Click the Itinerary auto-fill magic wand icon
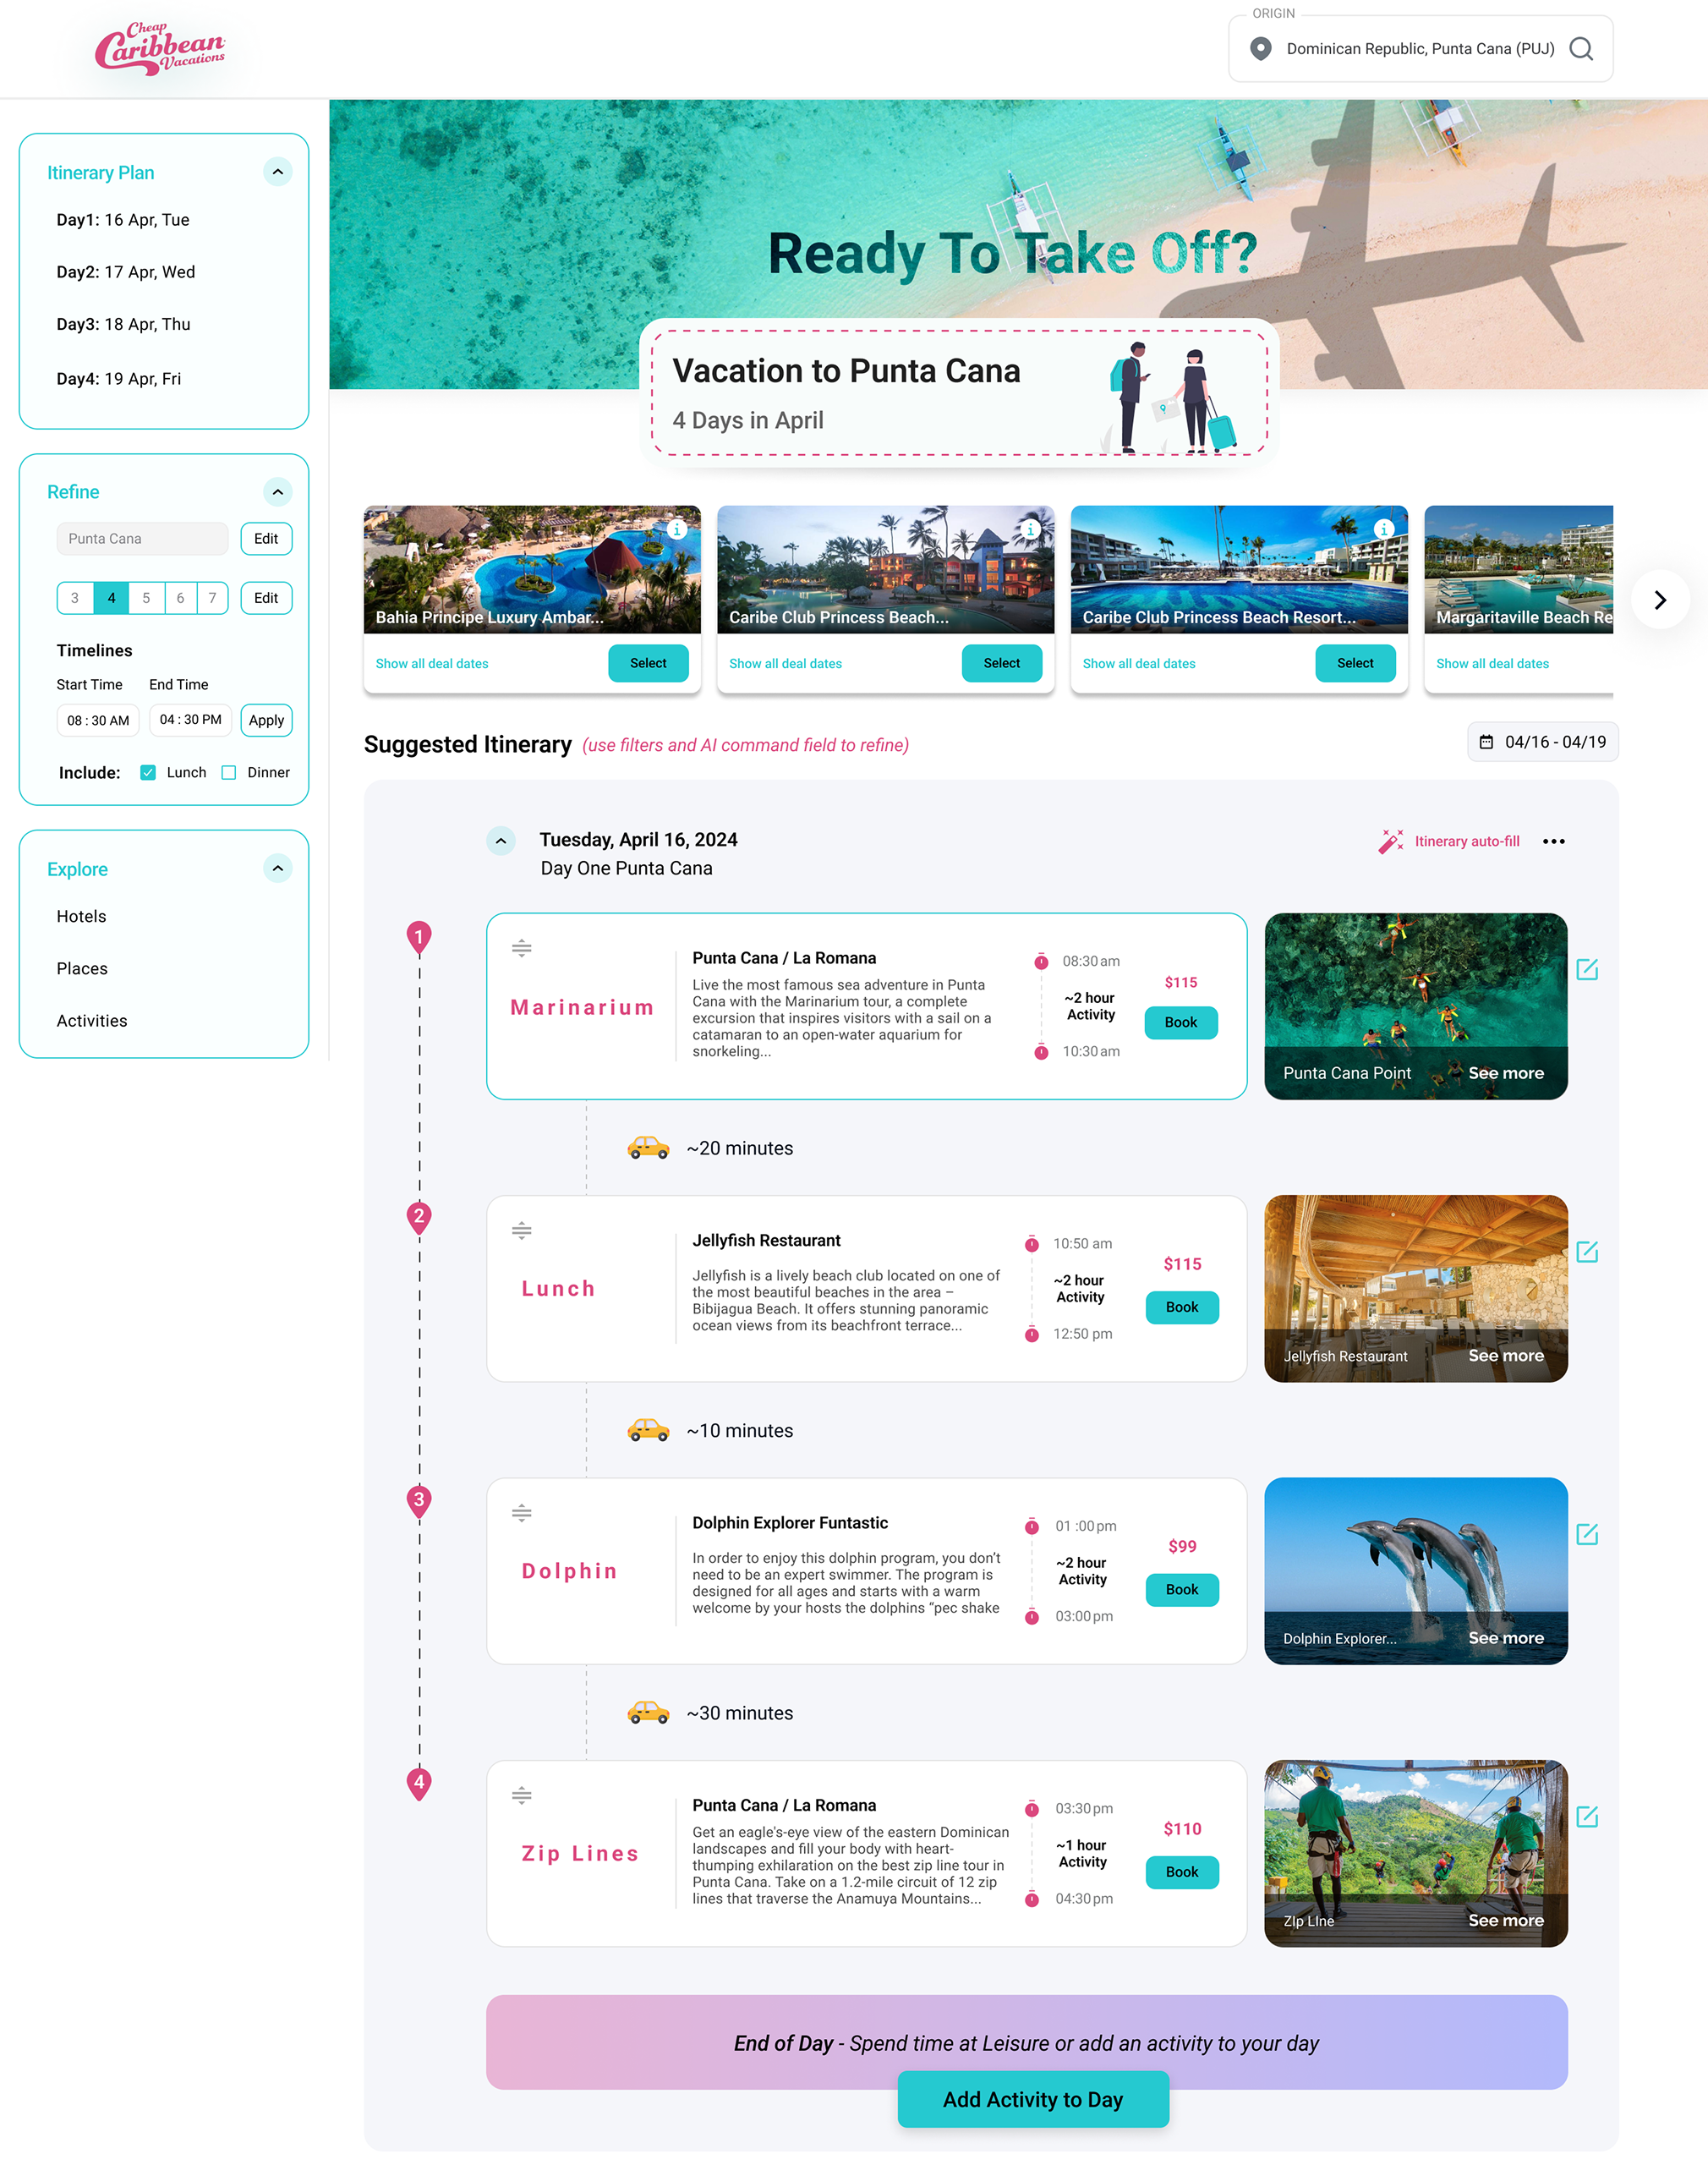This screenshot has height=2165, width=1708. (x=1390, y=841)
